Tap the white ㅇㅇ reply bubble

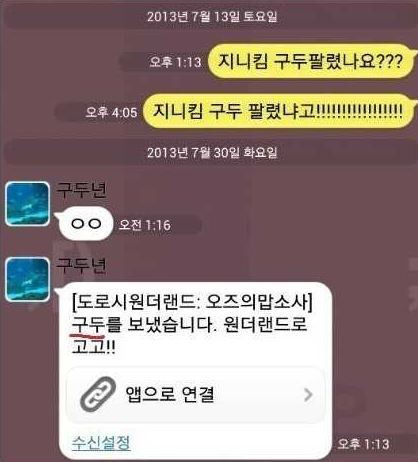pos(85,224)
